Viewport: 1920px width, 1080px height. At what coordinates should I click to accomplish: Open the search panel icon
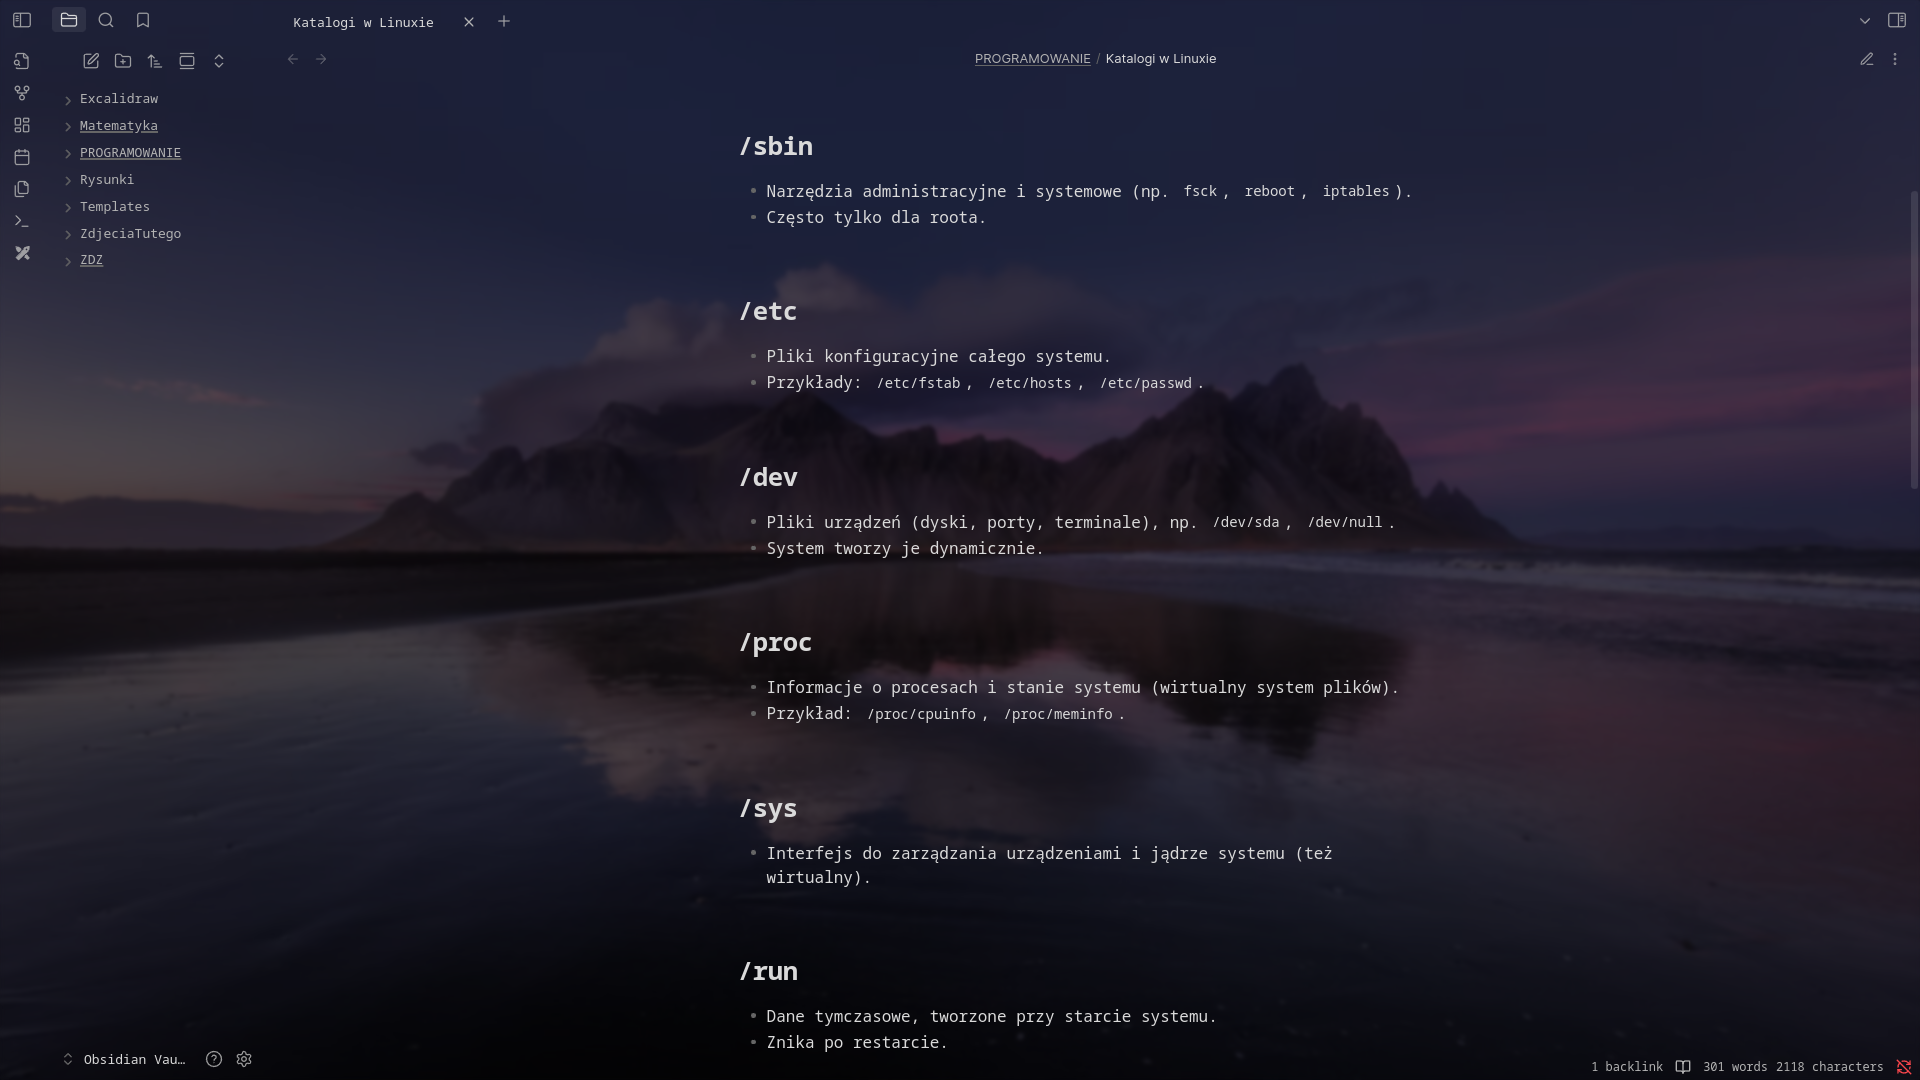106,20
